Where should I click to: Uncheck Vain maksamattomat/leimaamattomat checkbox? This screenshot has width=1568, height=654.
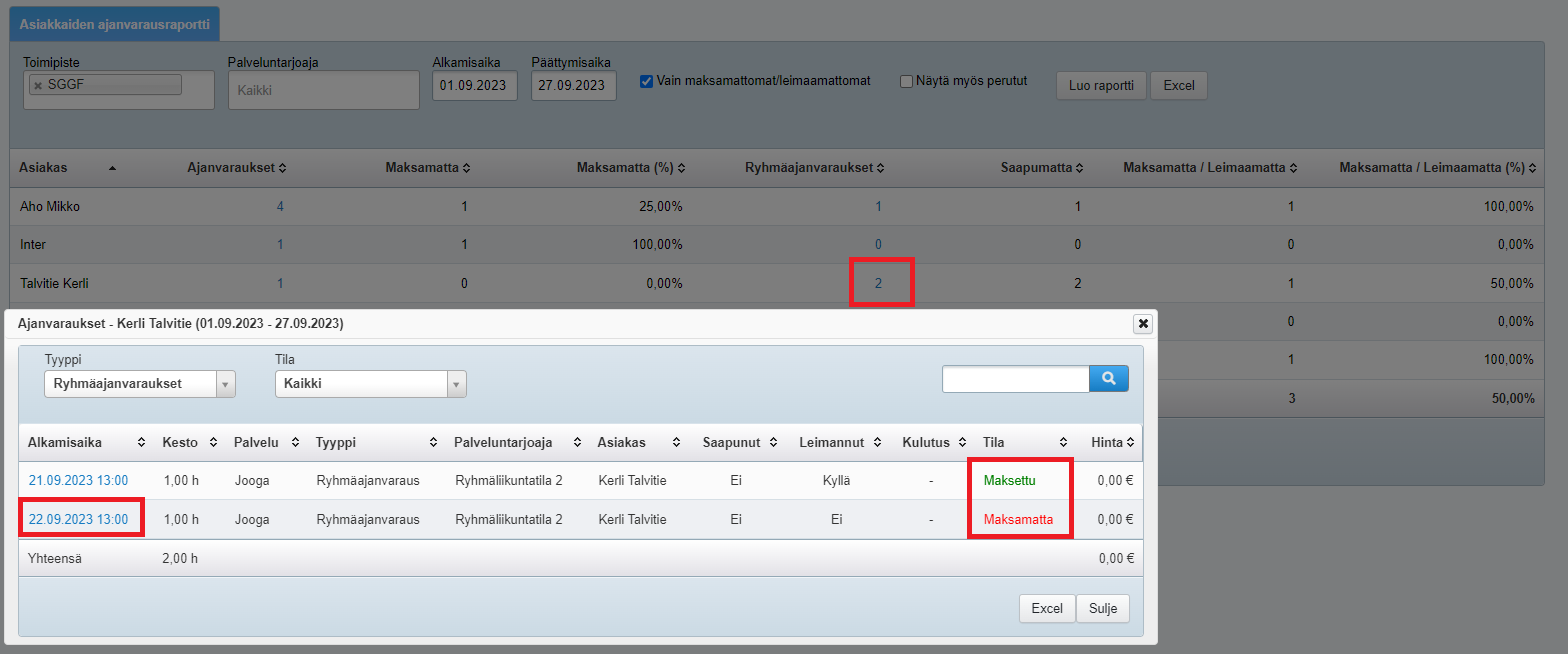coord(646,81)
